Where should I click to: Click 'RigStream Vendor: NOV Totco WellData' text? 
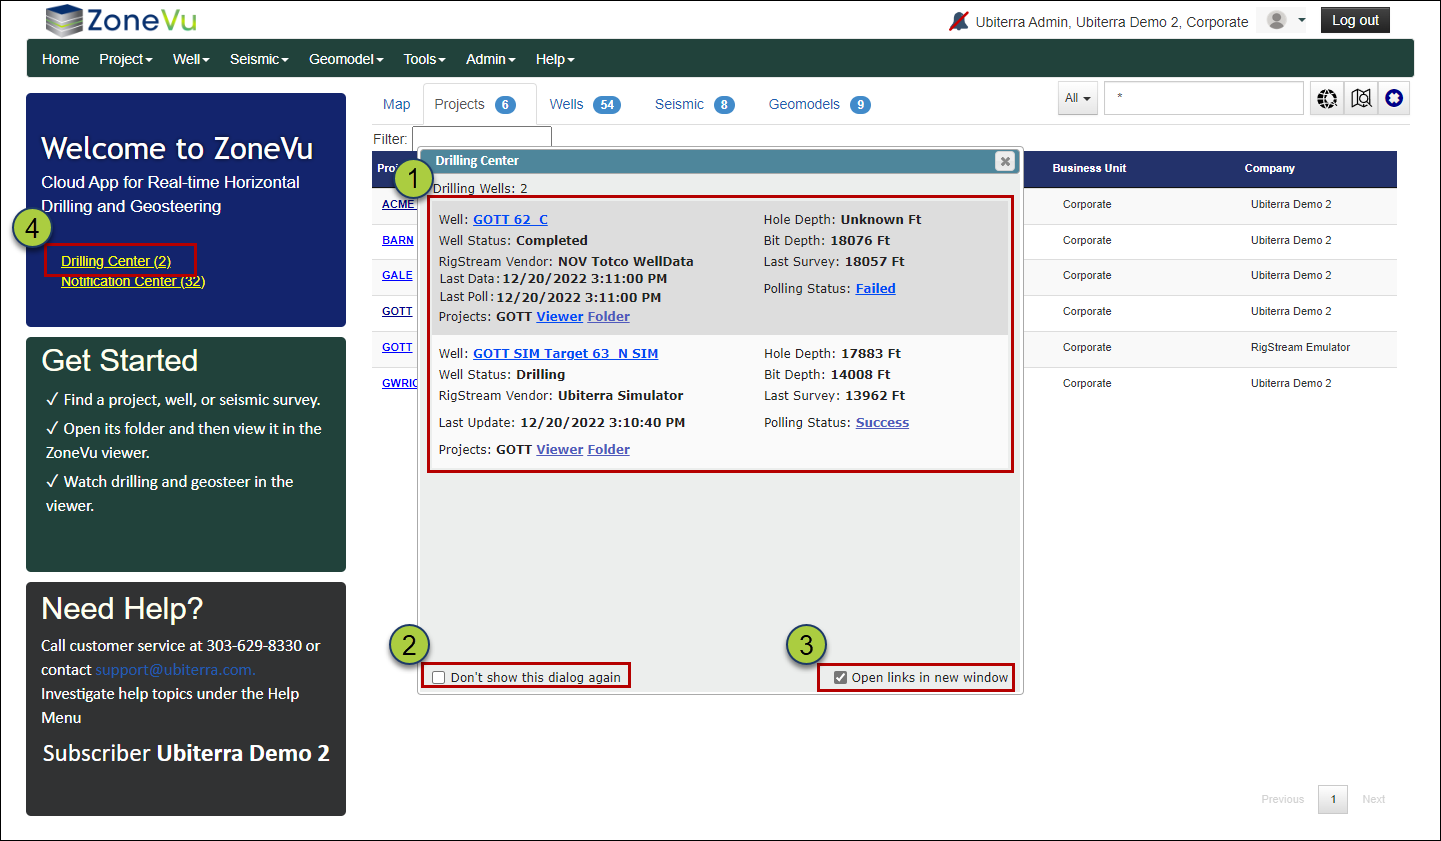tap(566, 262)
